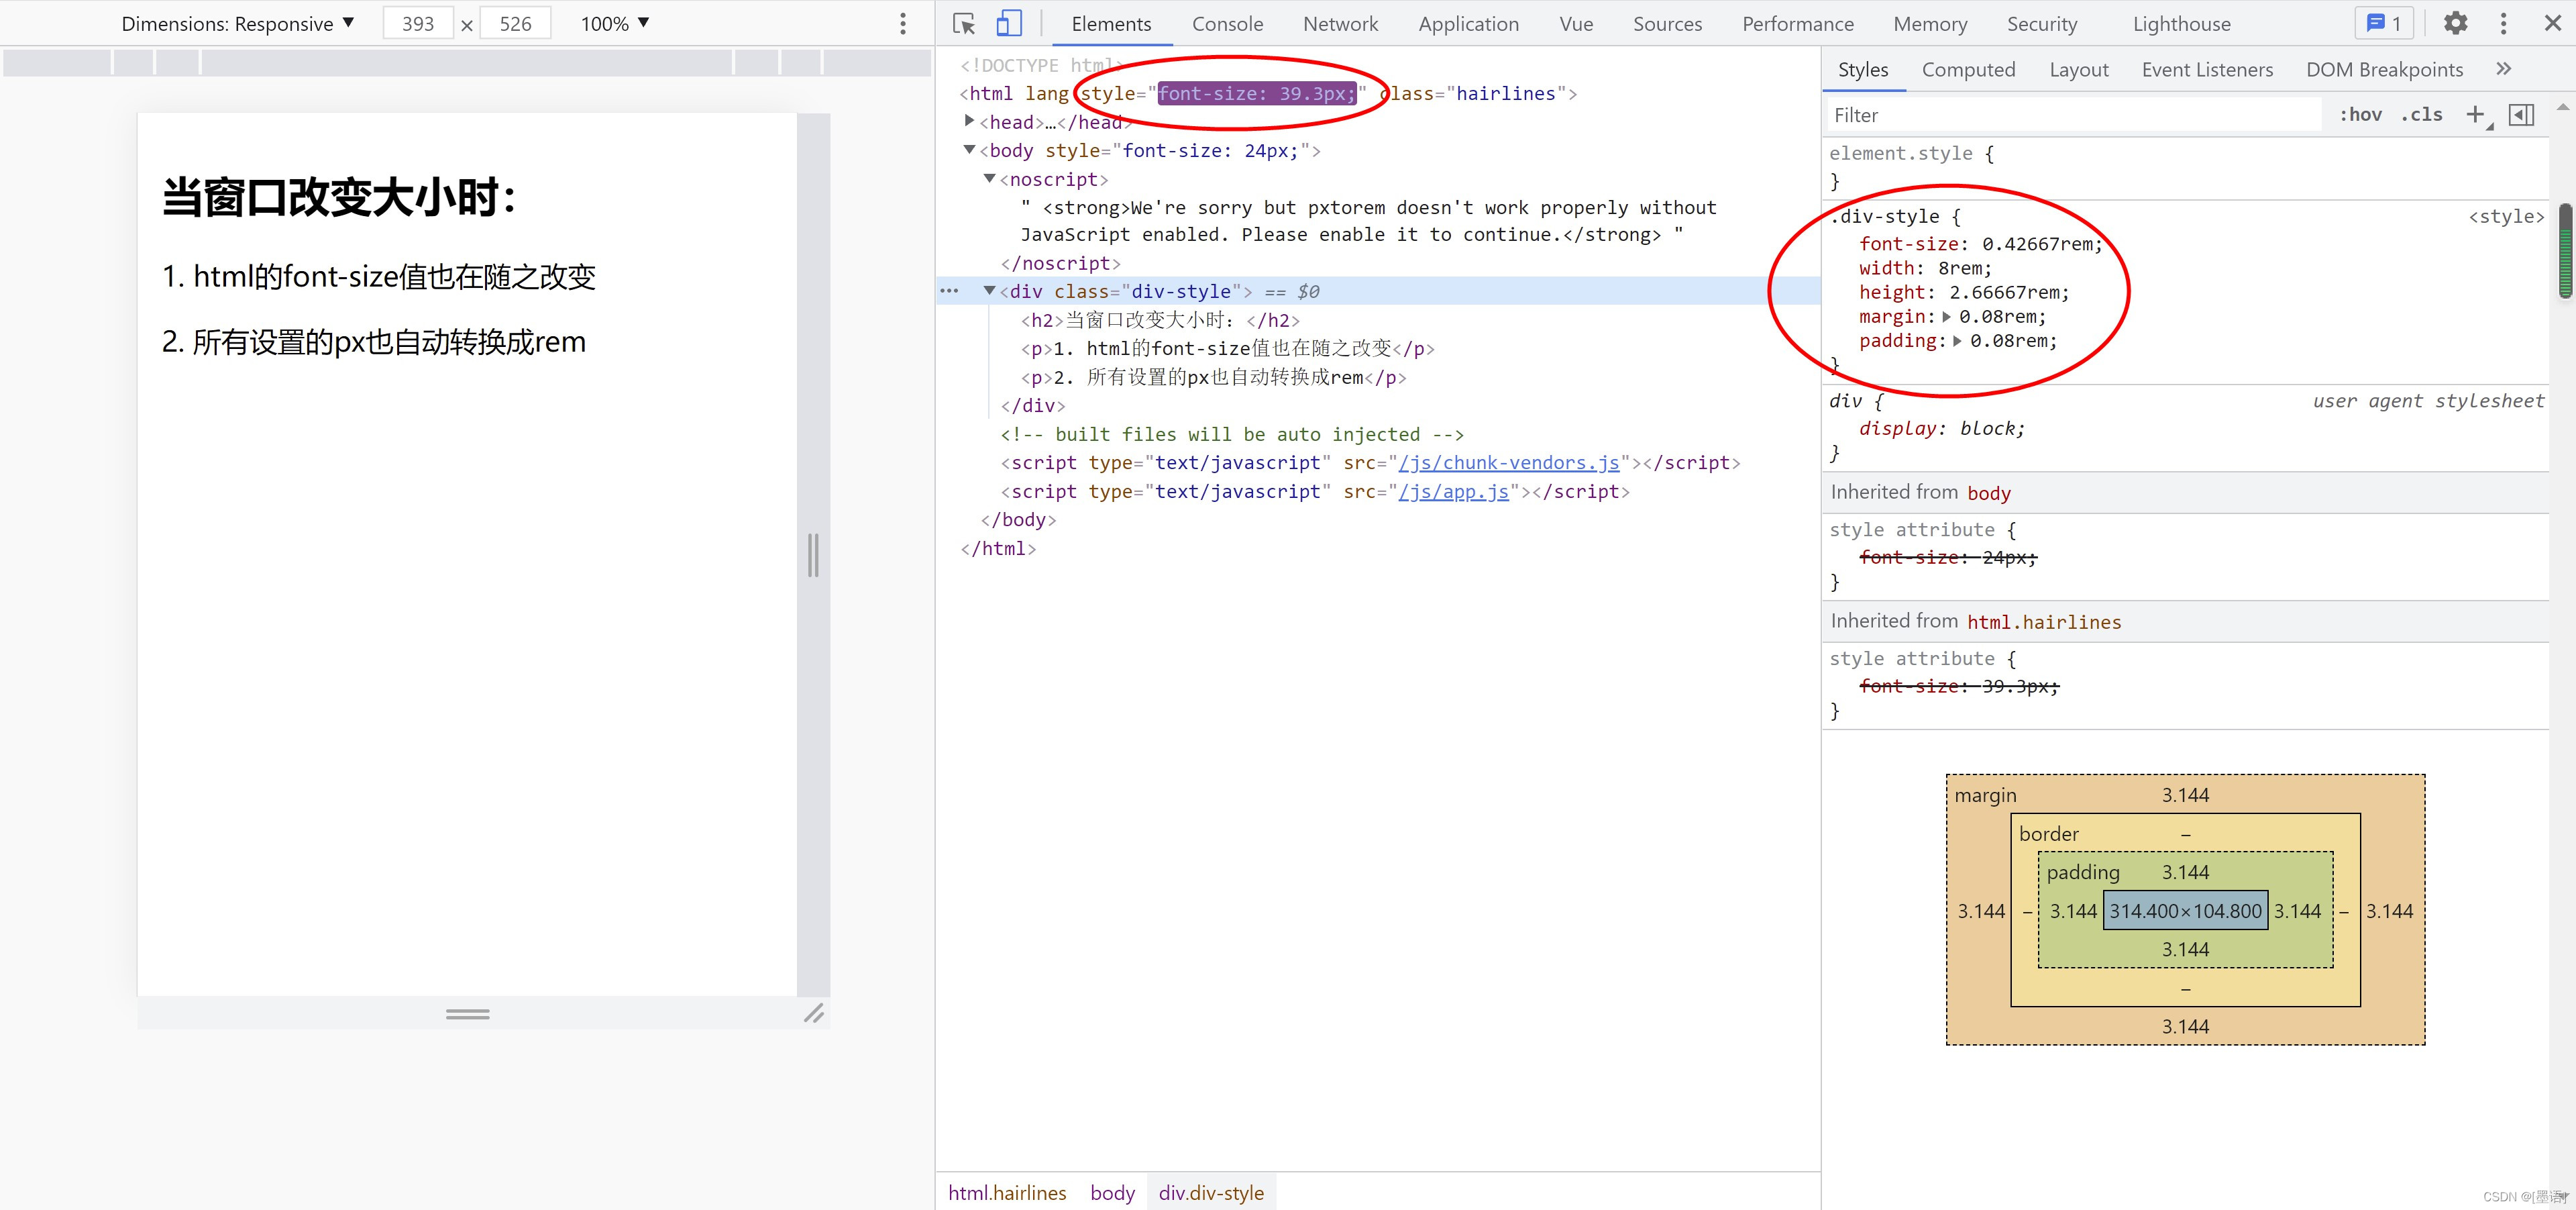Collapse the div.div-style element node
Screen dimensions: 2576x1210
click(989, 291)
